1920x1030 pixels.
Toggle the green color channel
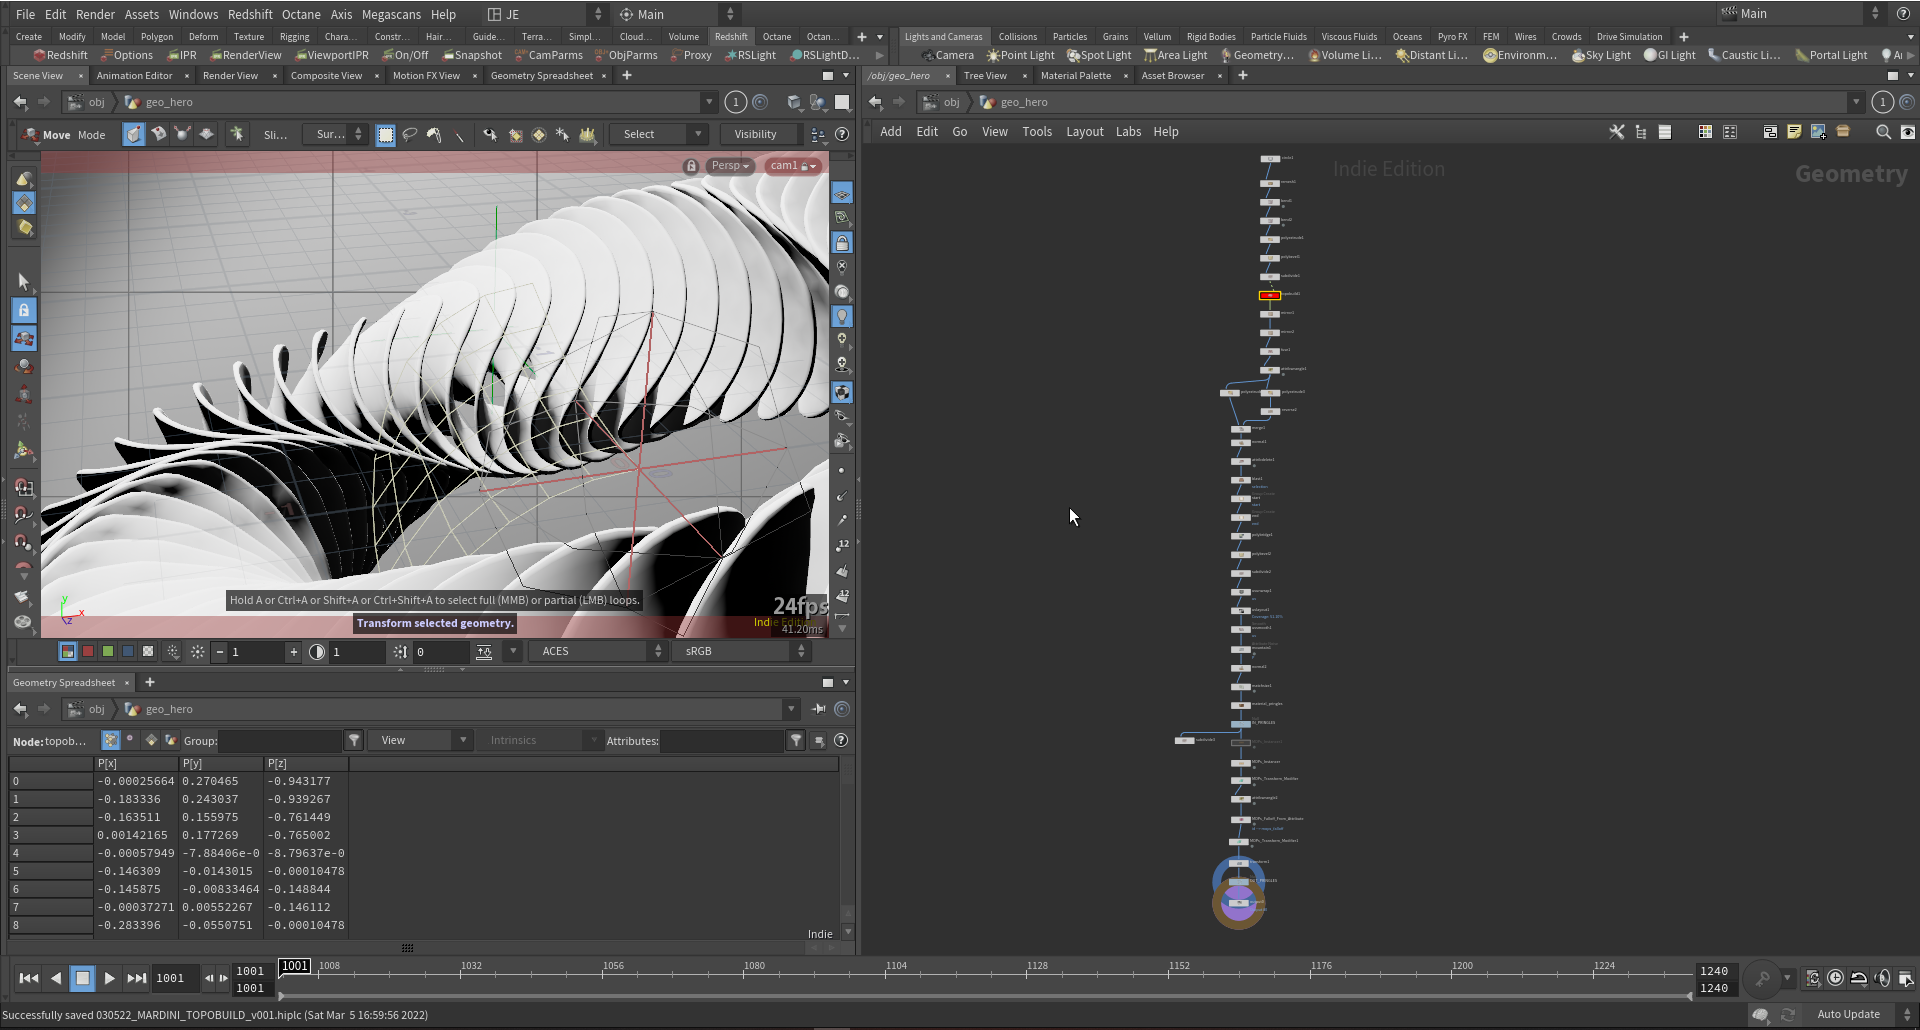coord(108,651)
